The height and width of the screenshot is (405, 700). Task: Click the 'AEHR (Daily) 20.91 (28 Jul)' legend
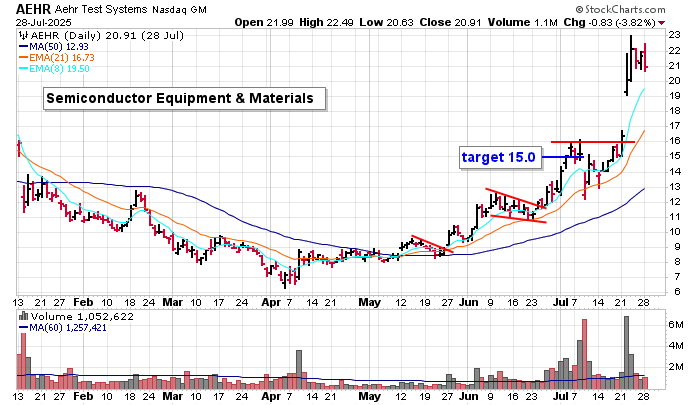pos(107,36)
